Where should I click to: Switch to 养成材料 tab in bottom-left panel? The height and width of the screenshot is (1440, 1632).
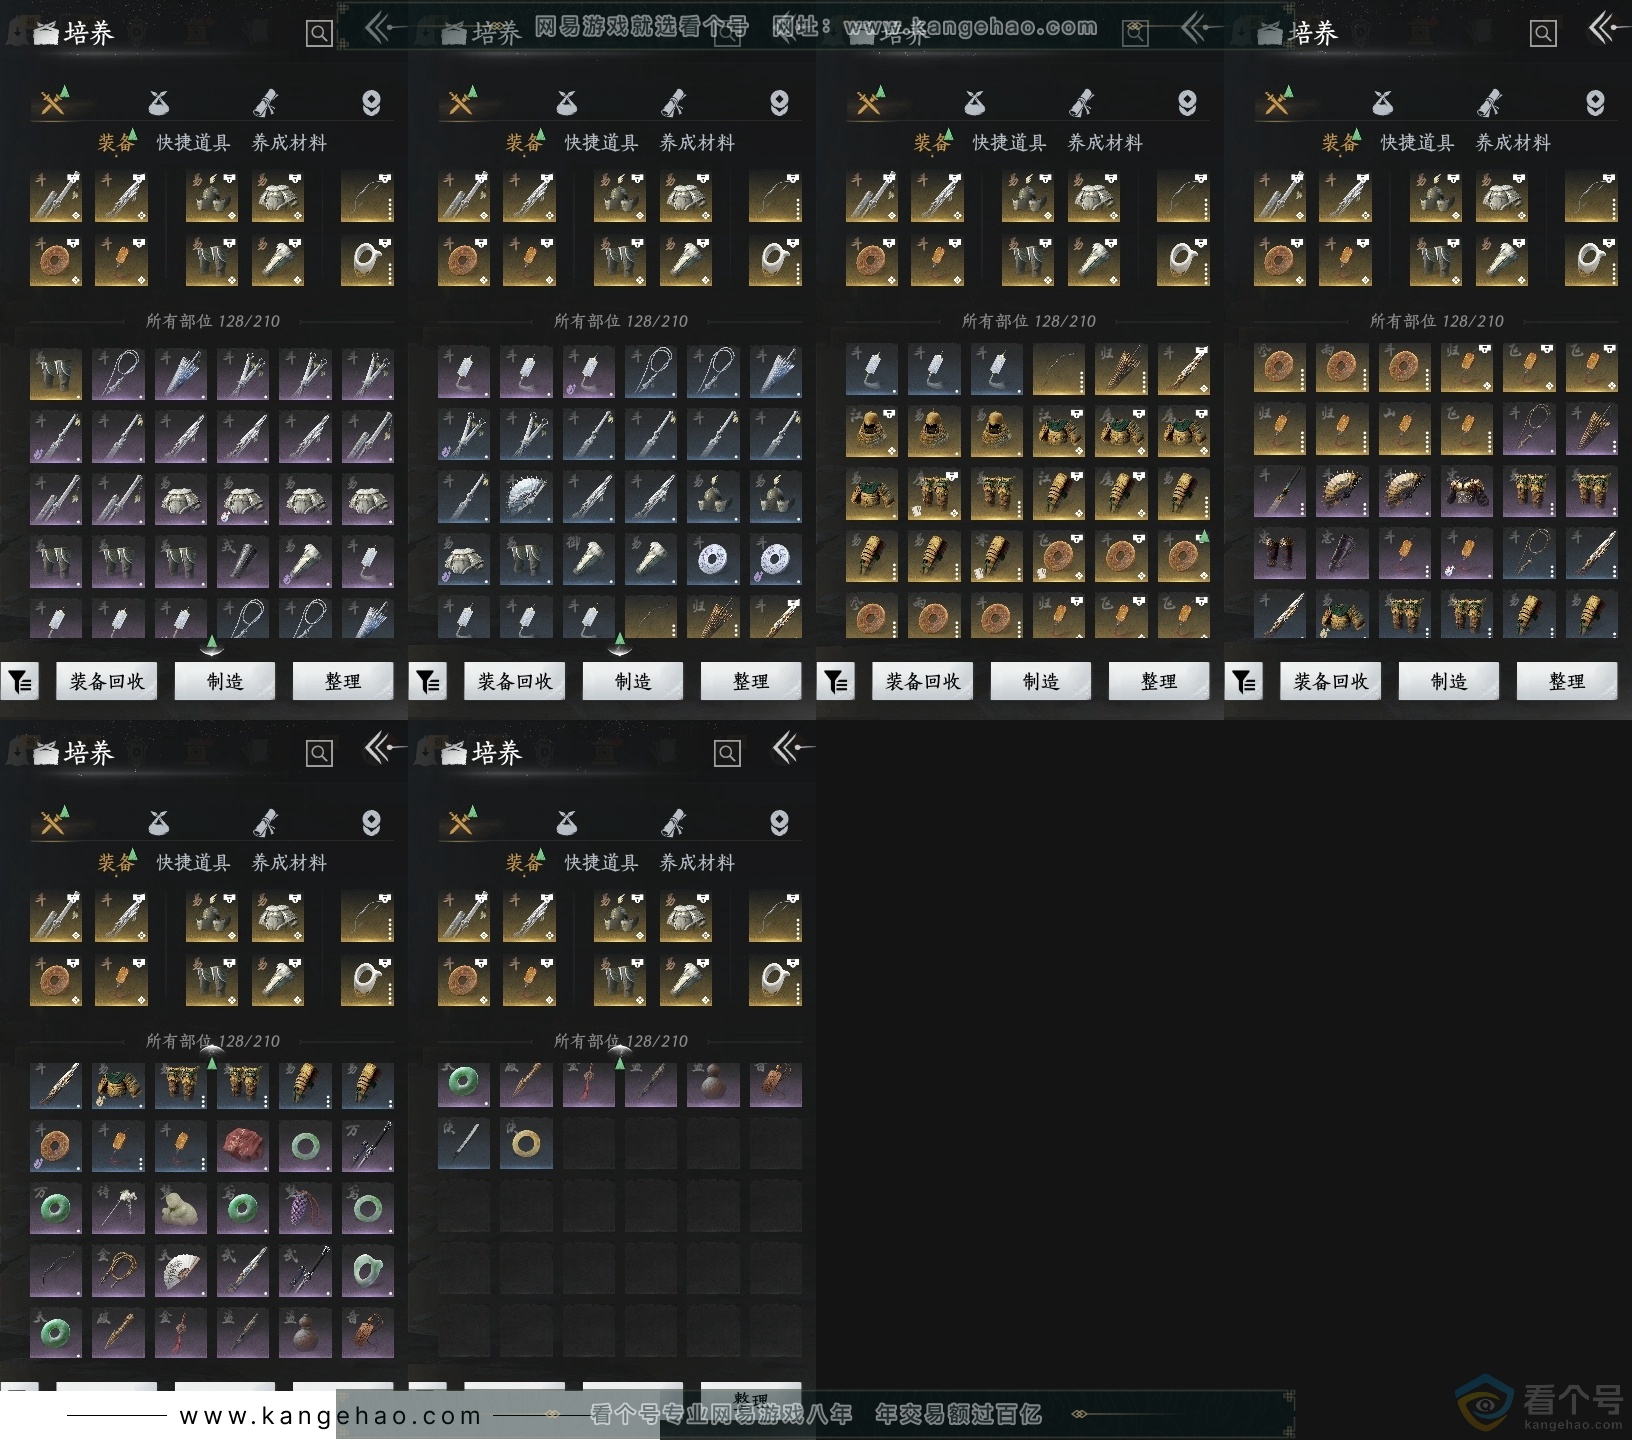click(290, 863)
